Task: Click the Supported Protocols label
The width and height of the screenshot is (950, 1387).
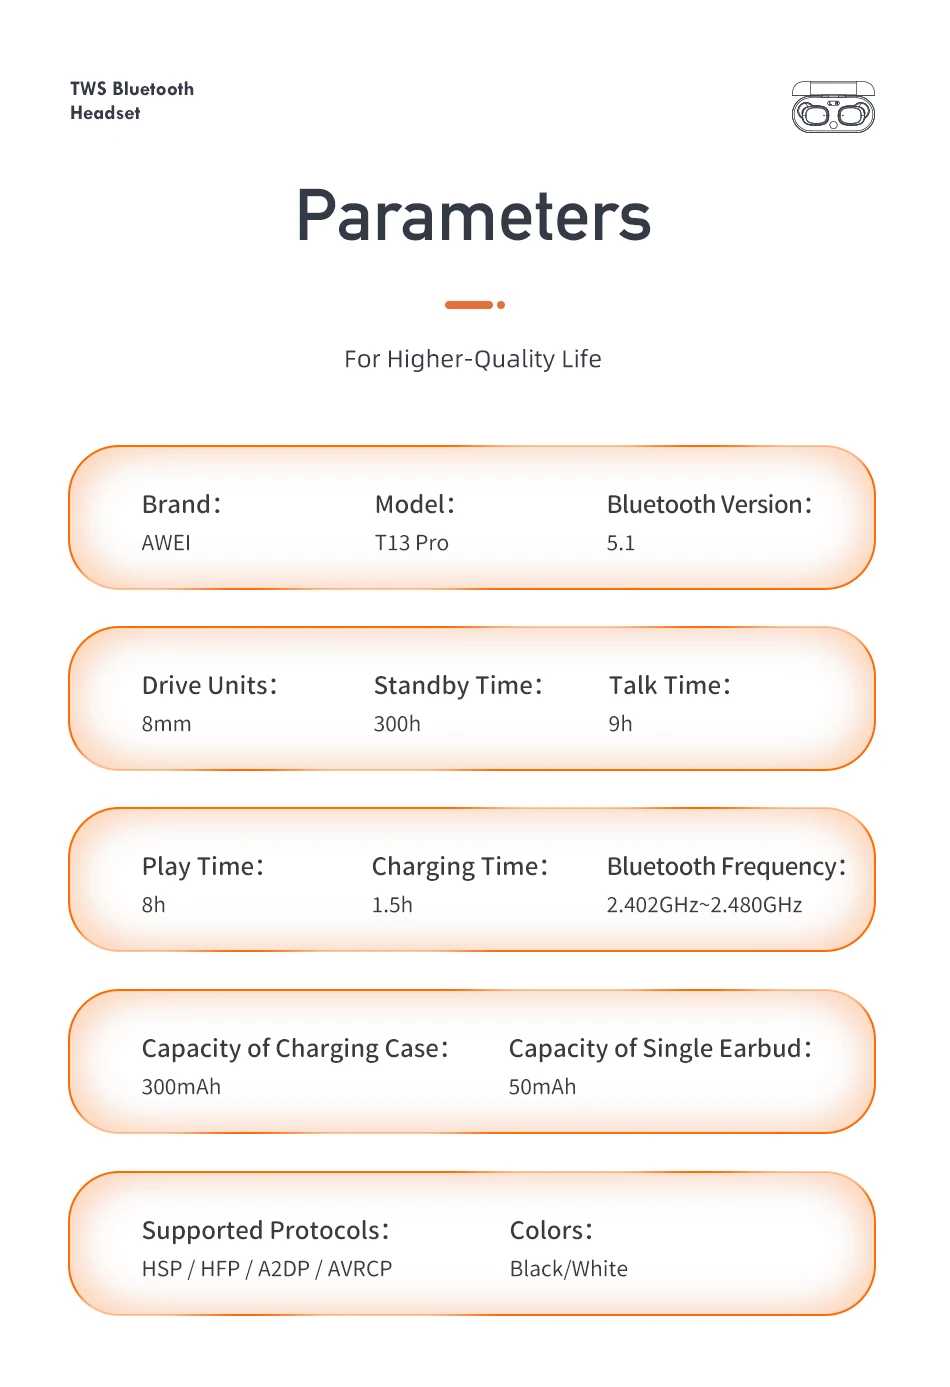Action: tap(265, 1231)
